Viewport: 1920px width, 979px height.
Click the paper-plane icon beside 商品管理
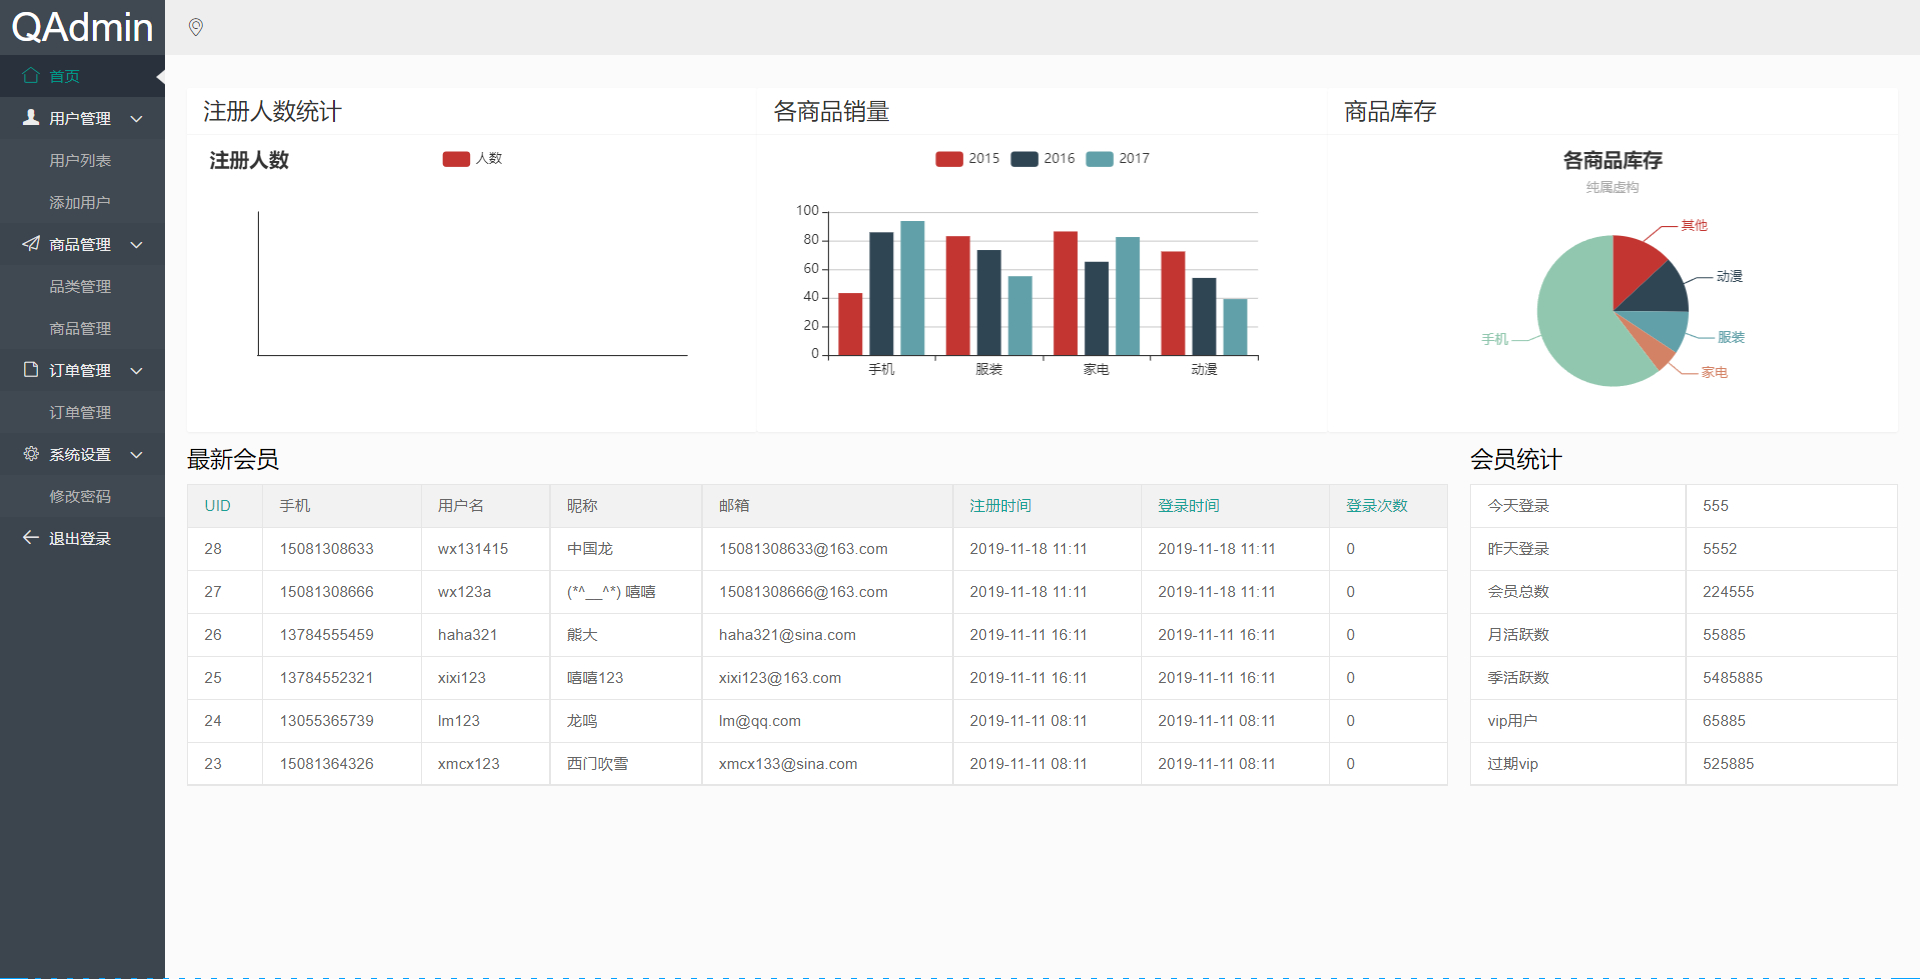(x=29, y=244)
